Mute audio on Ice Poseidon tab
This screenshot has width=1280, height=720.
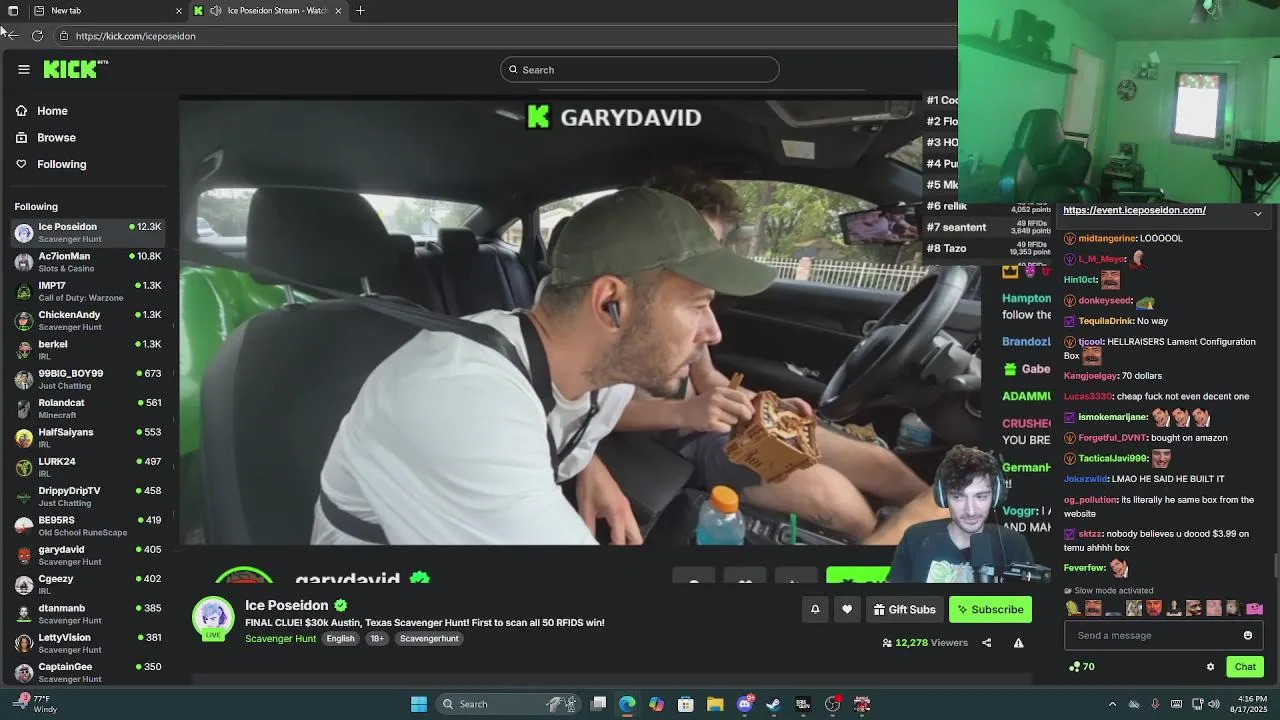pos(216,11)
